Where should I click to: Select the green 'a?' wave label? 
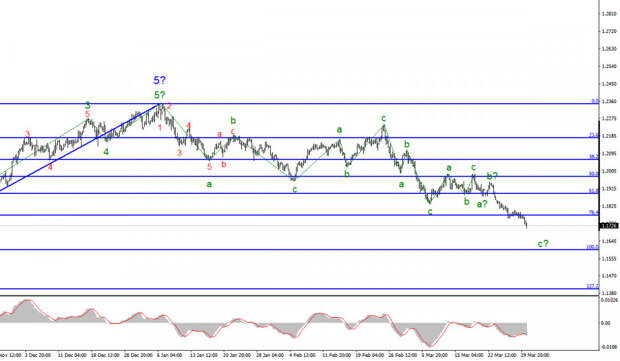point(482,204)
